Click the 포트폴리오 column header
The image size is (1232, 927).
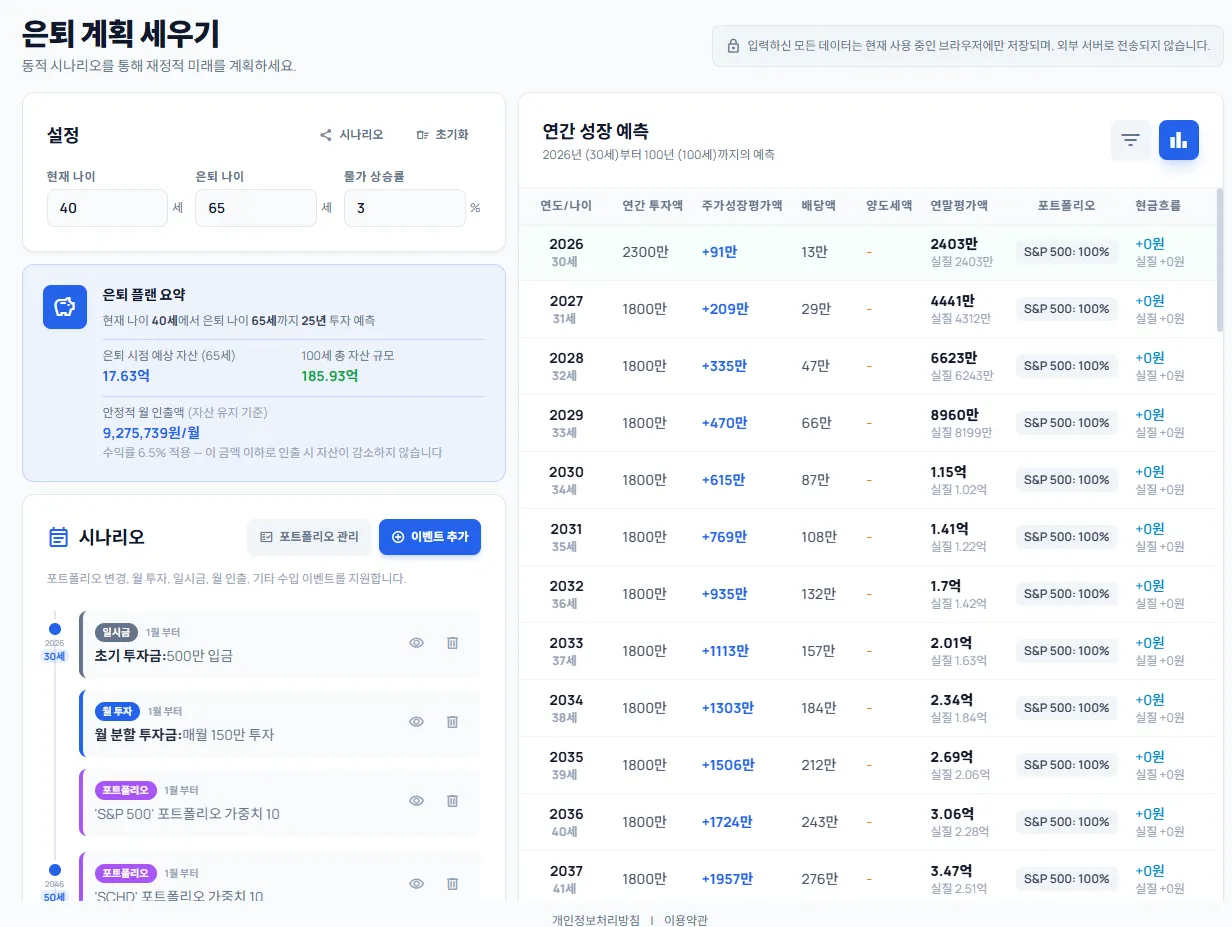[x=1066, y=206]
